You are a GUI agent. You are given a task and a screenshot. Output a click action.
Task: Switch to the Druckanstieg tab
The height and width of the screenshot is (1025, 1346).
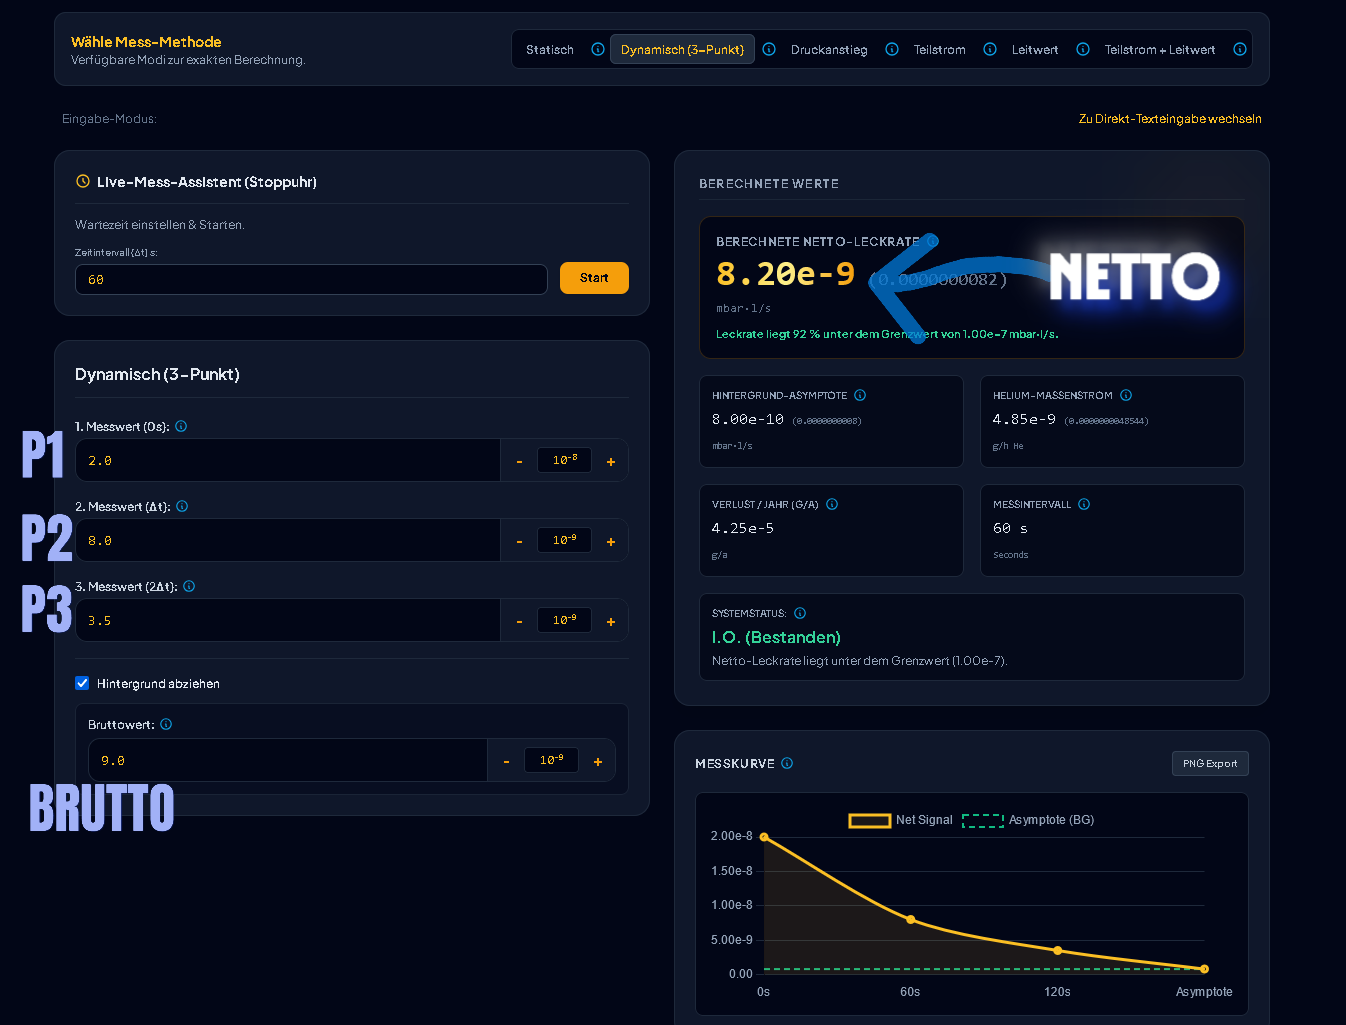point(829,49)
